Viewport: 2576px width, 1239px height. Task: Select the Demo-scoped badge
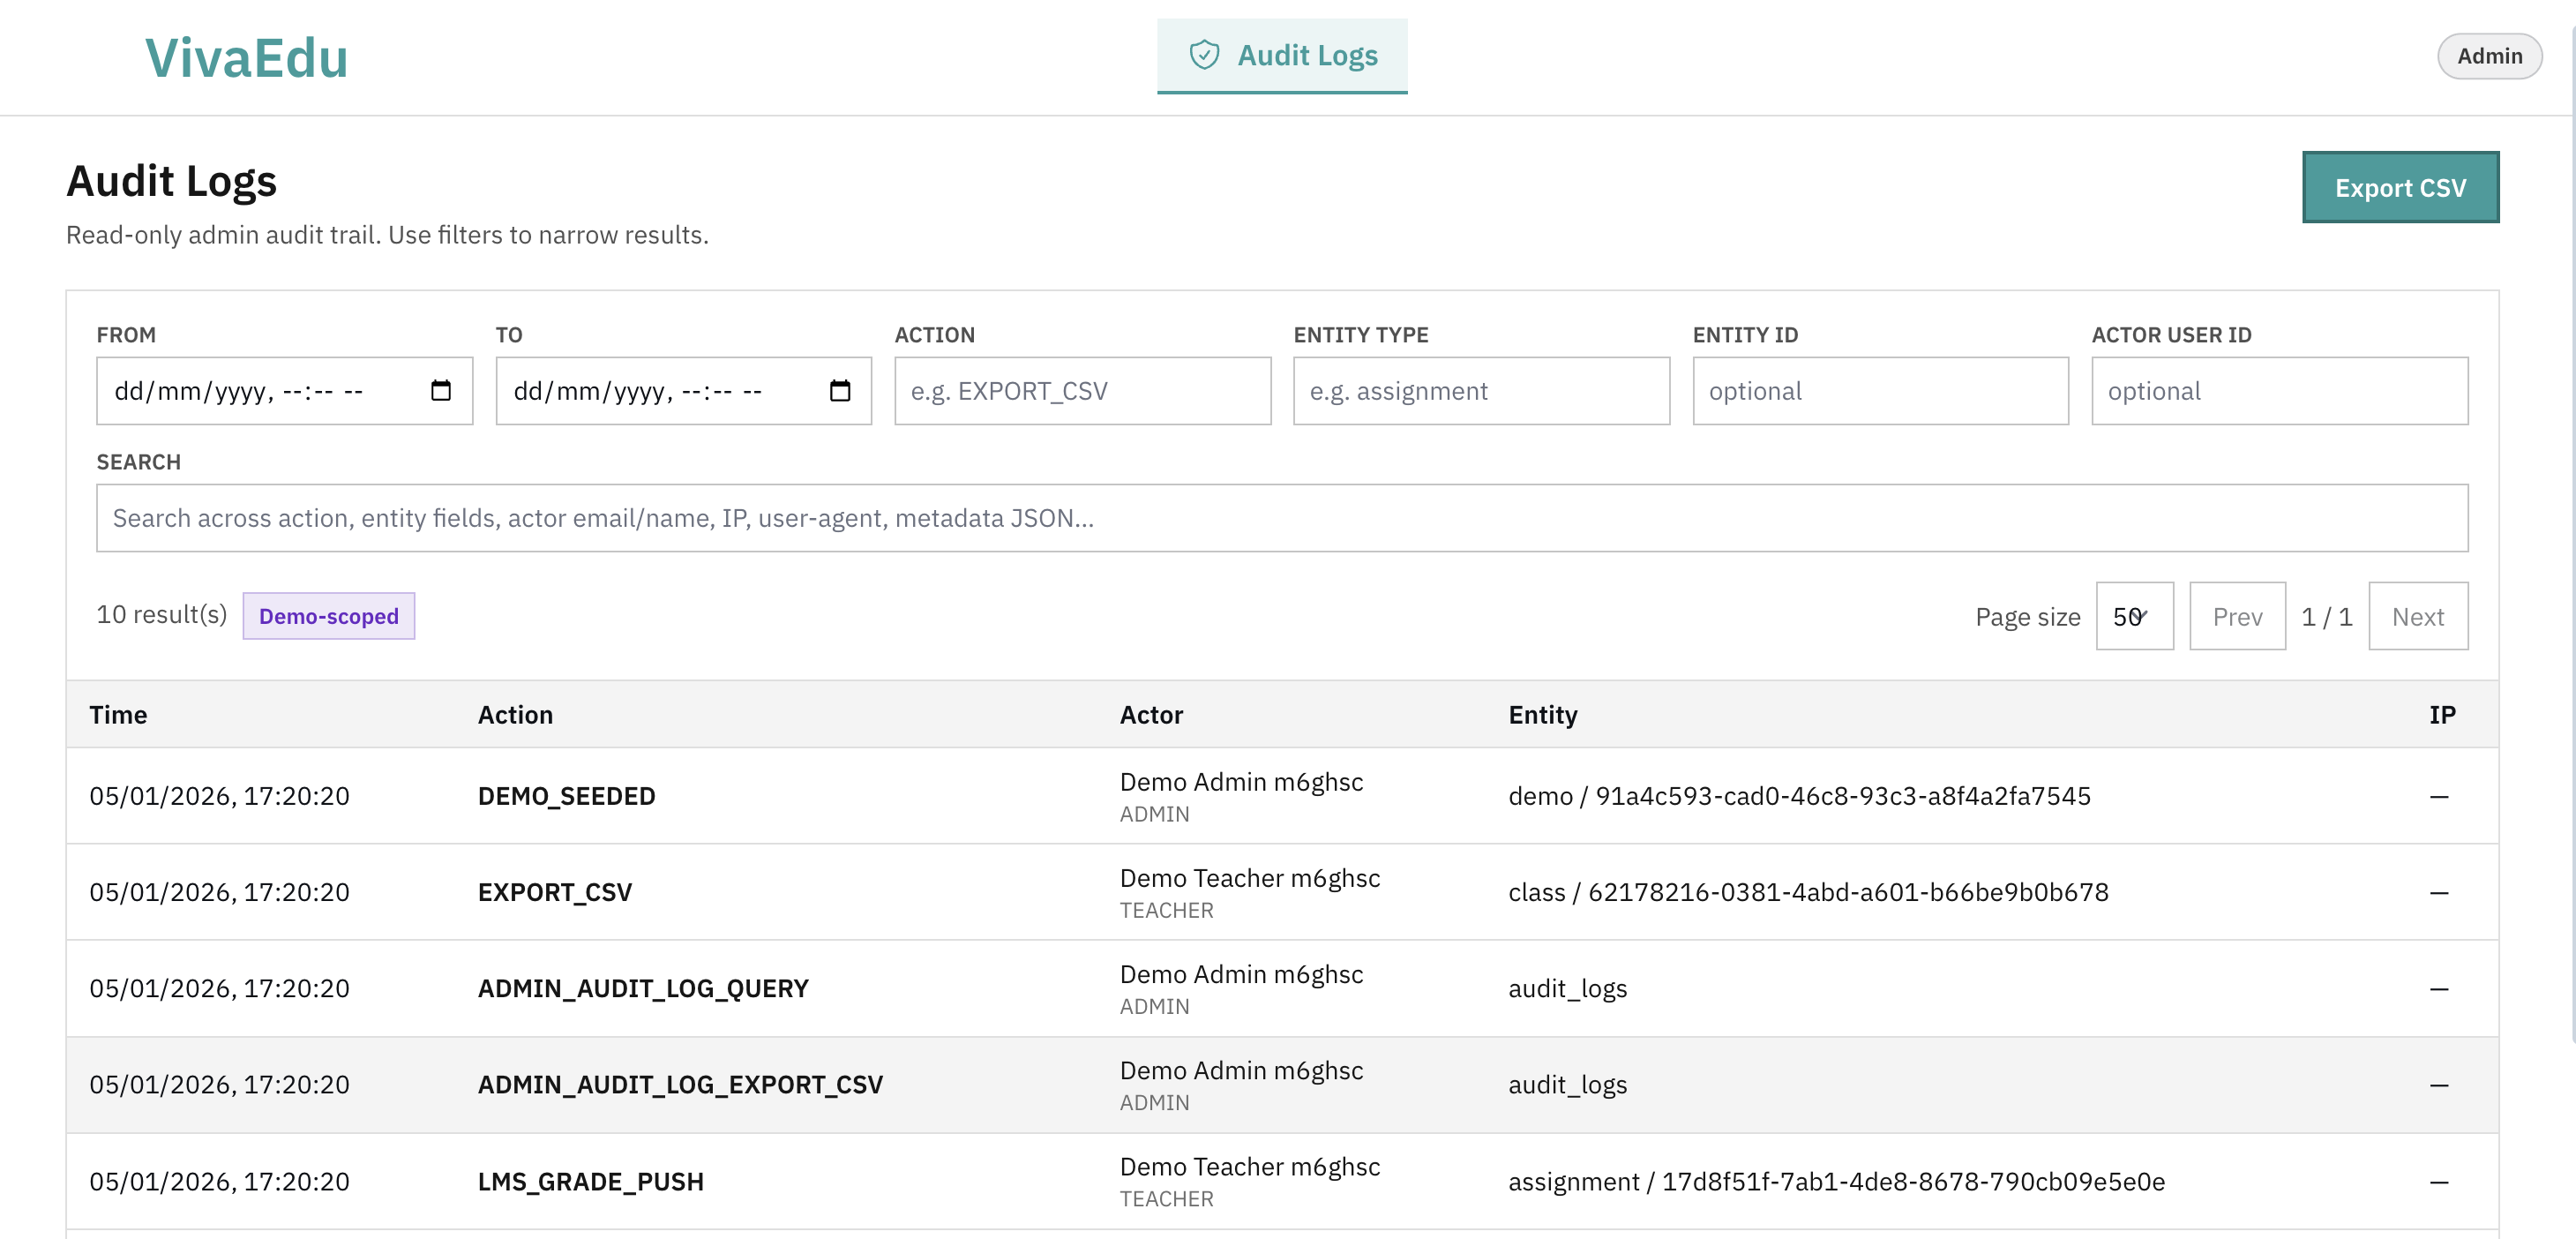coord(329,616)
